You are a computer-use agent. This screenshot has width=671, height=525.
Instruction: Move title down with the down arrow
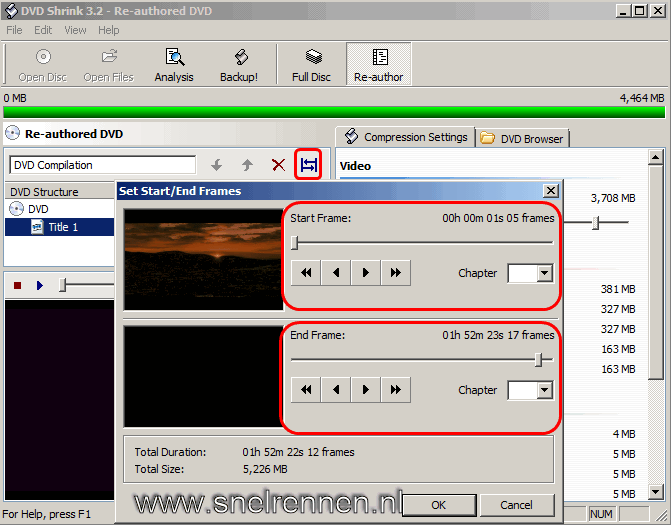217,165
